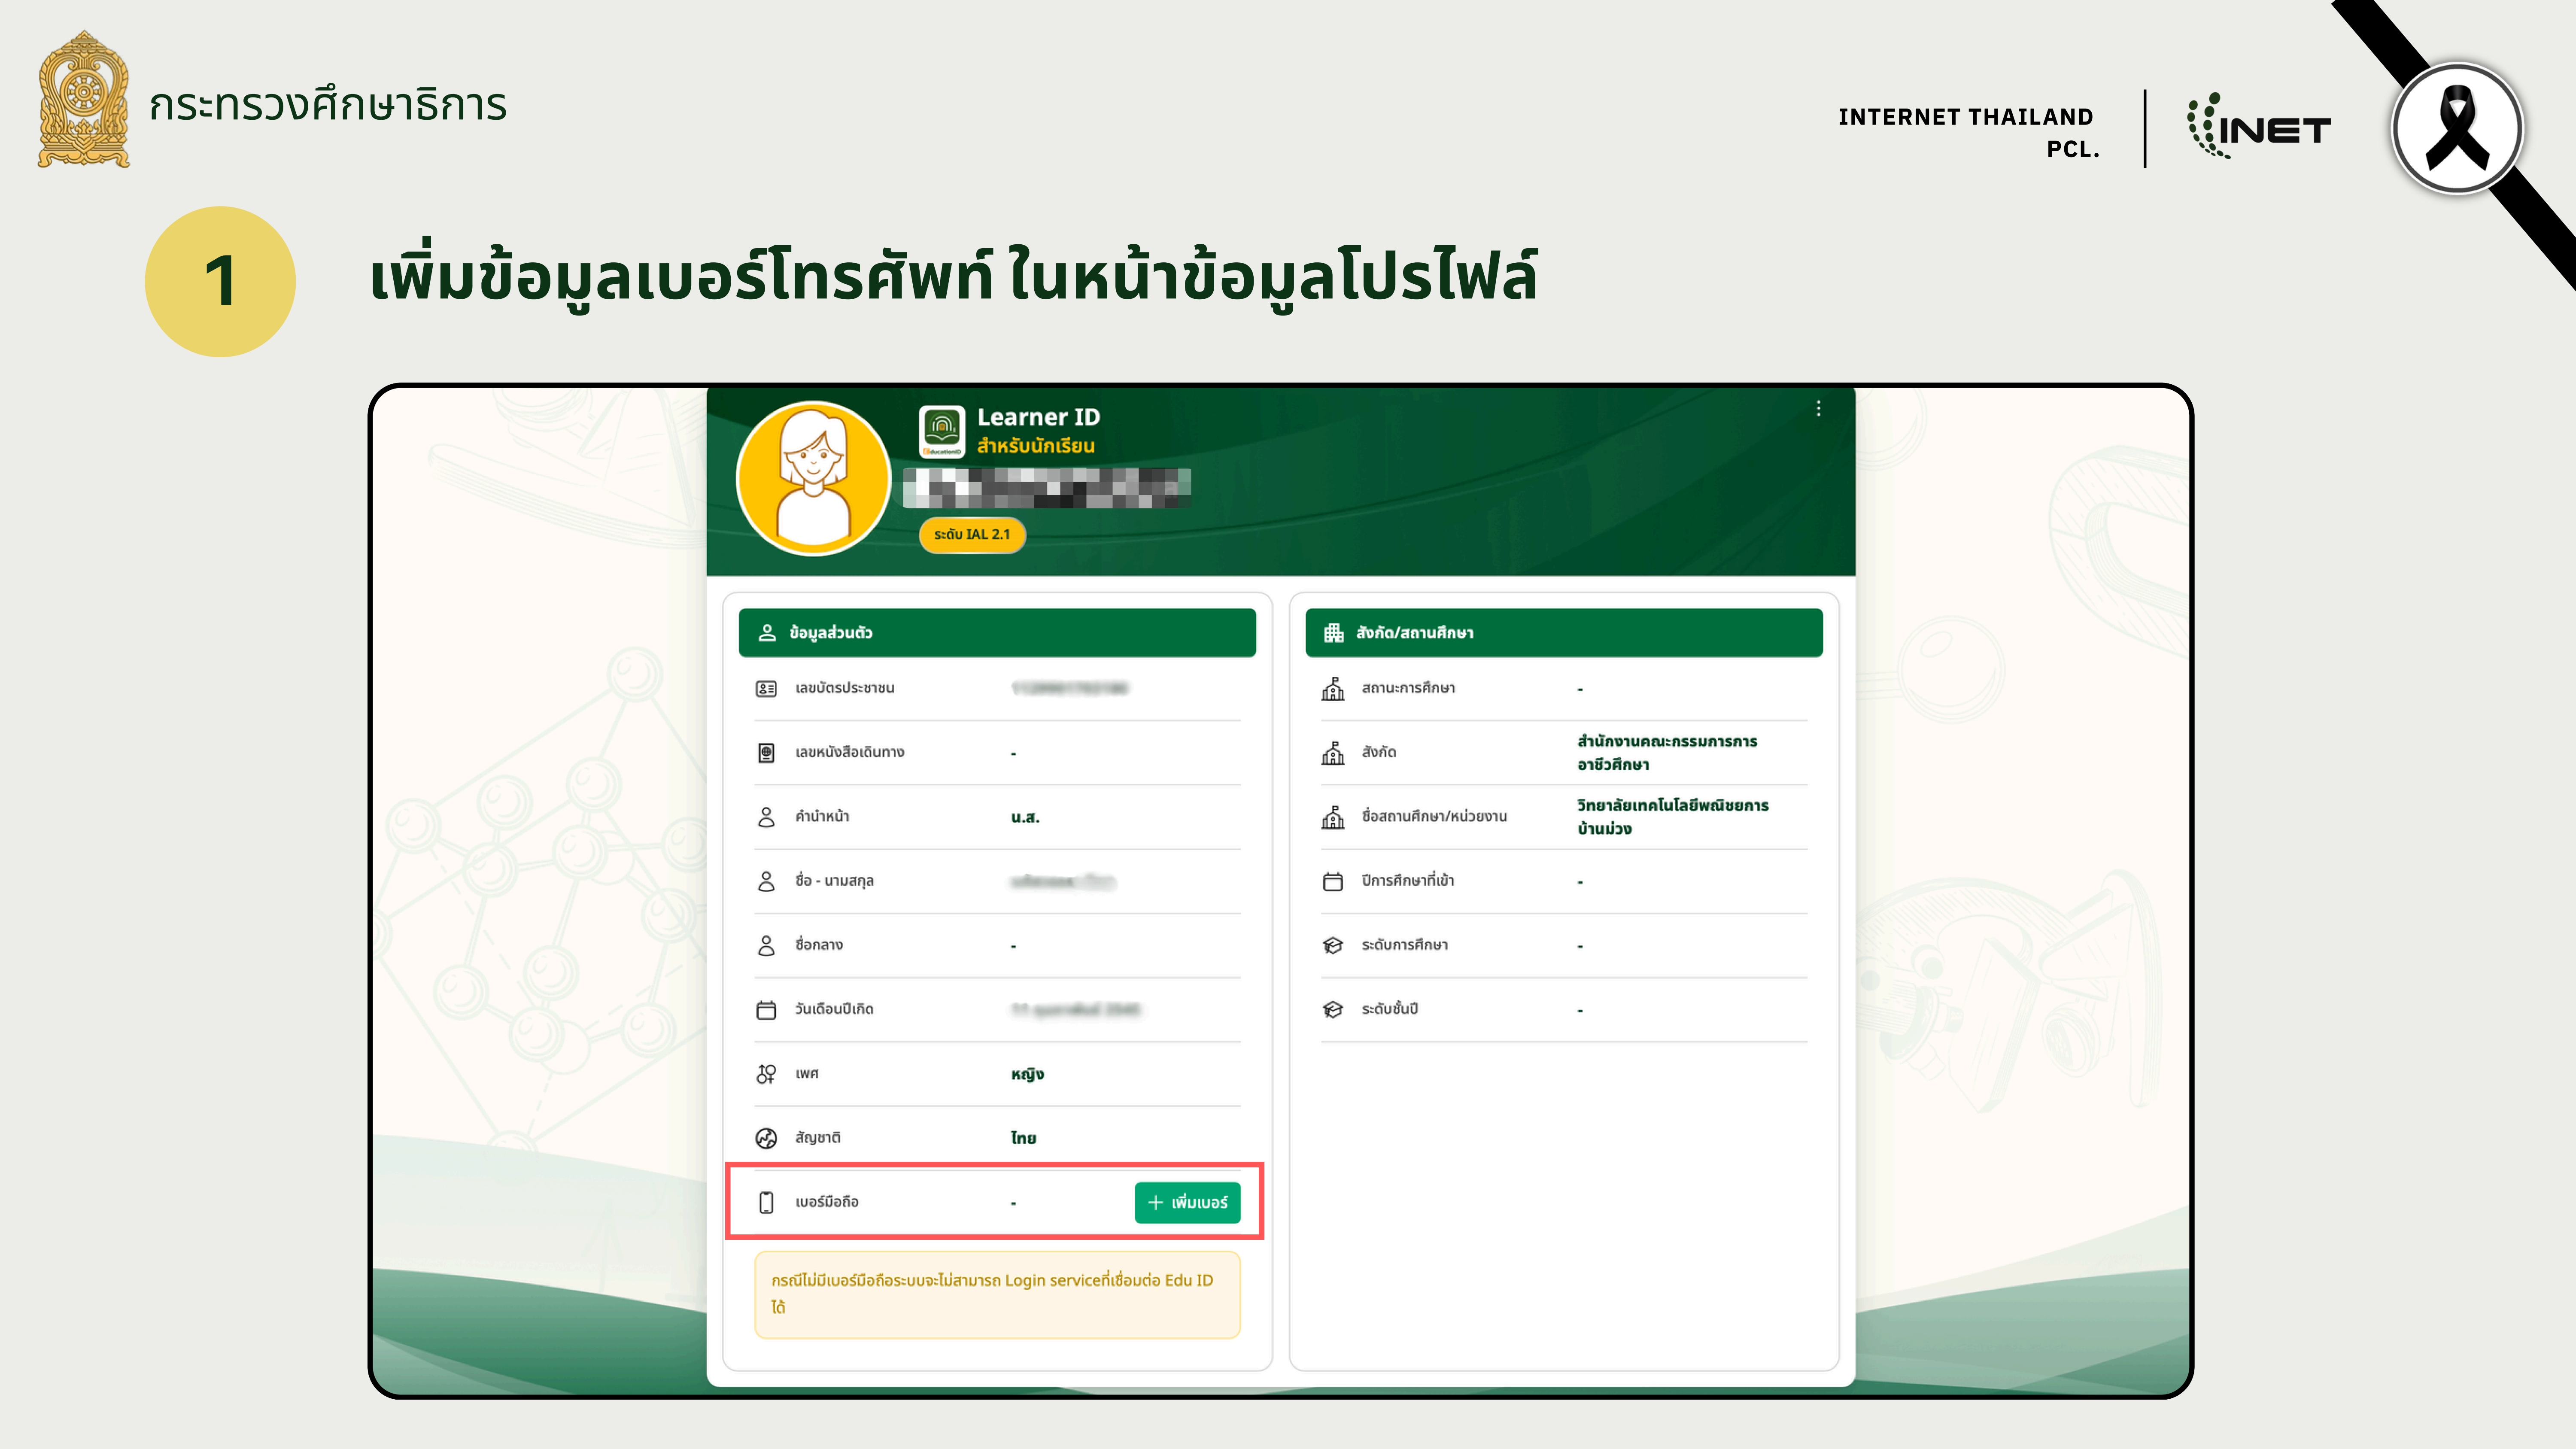Image resolution: width=2576 pixels, height=1449 pixels.
Task: Click the สังกัด/สถานศึกษา section header
Action: (1564, 633)
